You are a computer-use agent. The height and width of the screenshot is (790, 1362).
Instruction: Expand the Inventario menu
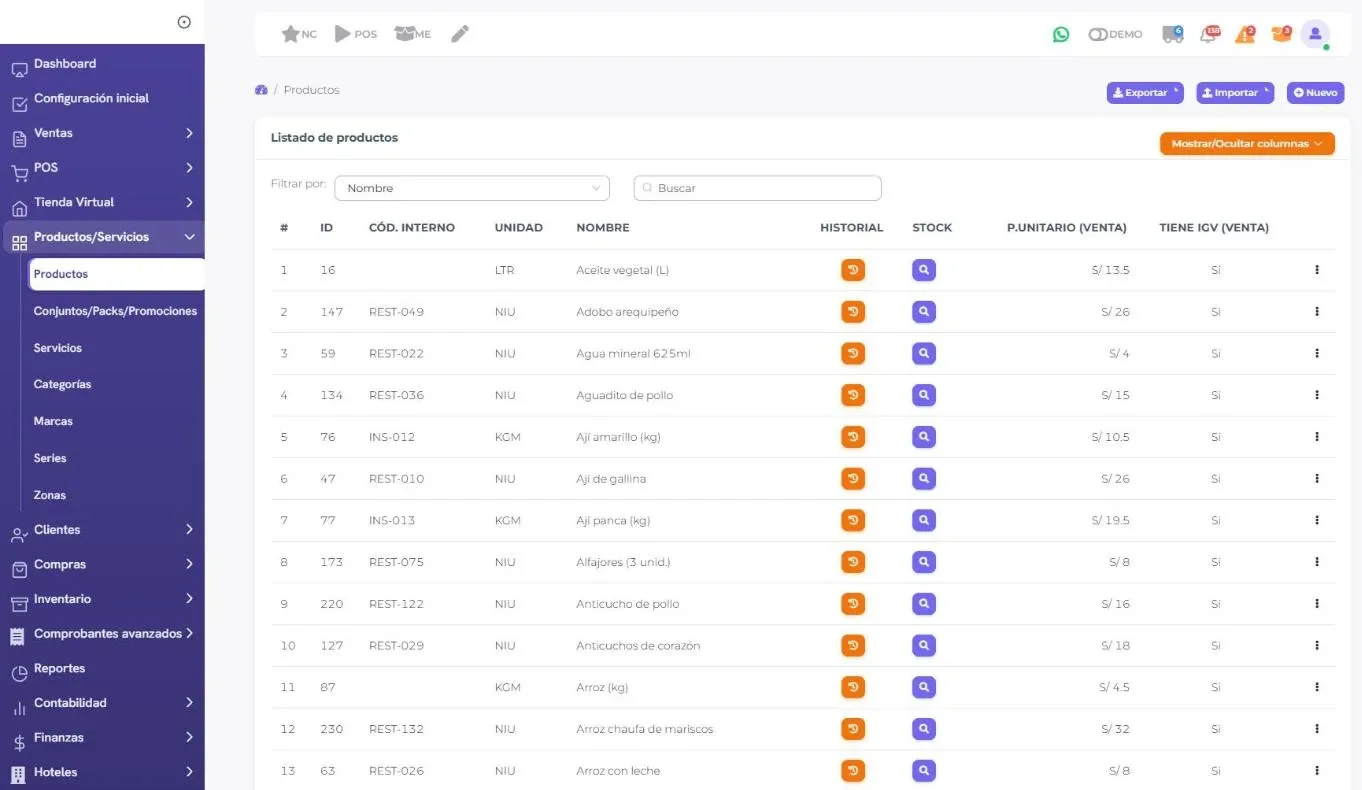coord(102,599)
